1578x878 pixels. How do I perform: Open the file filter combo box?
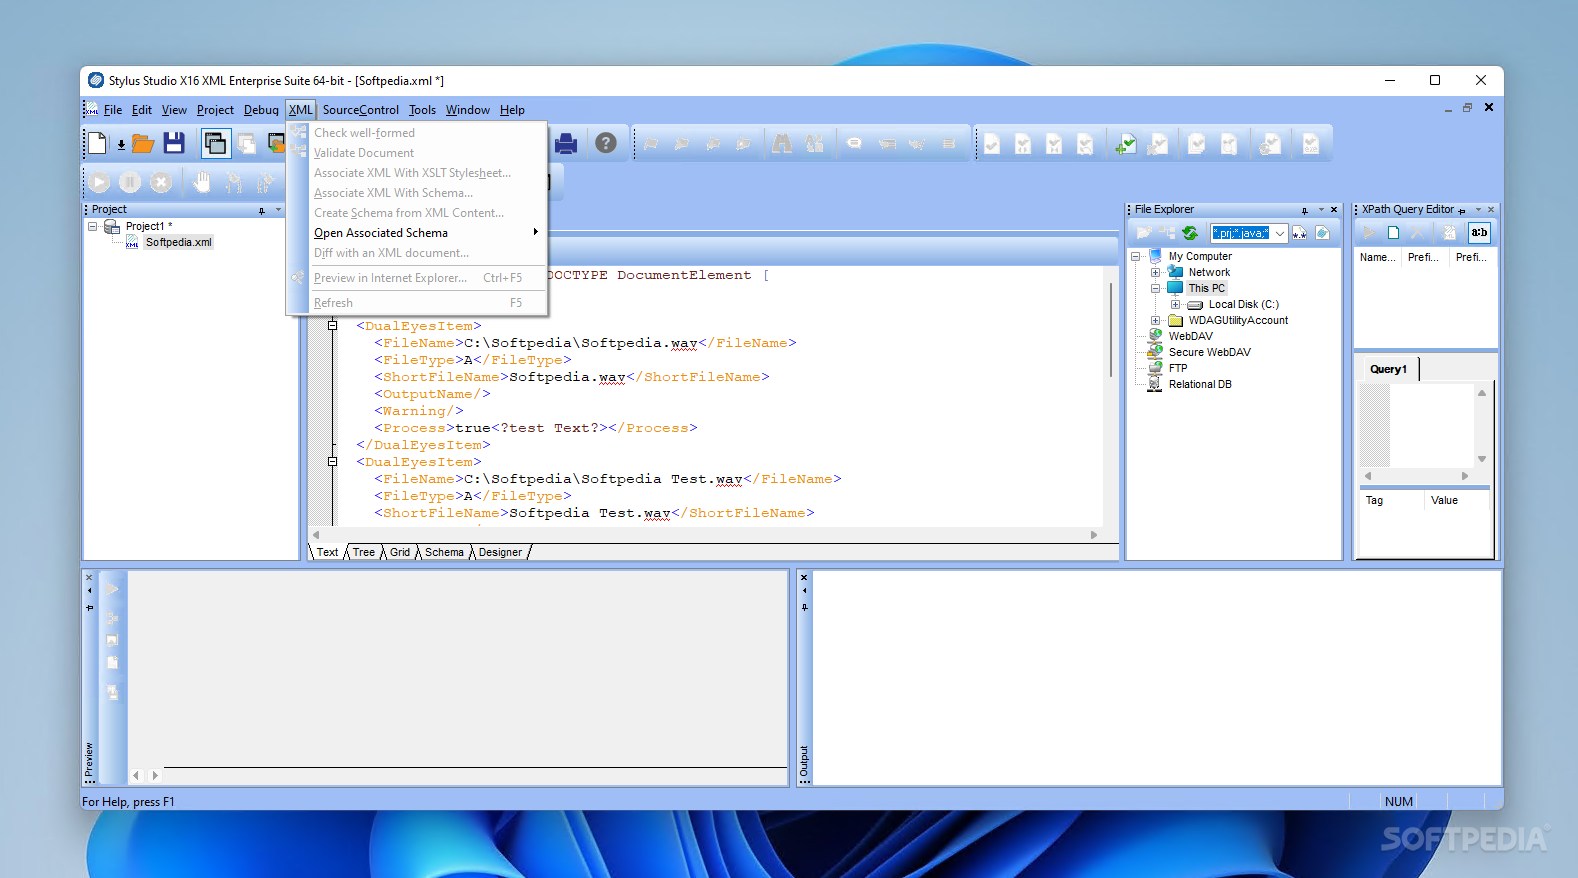pyautogui.click(x=1248, y=233)
